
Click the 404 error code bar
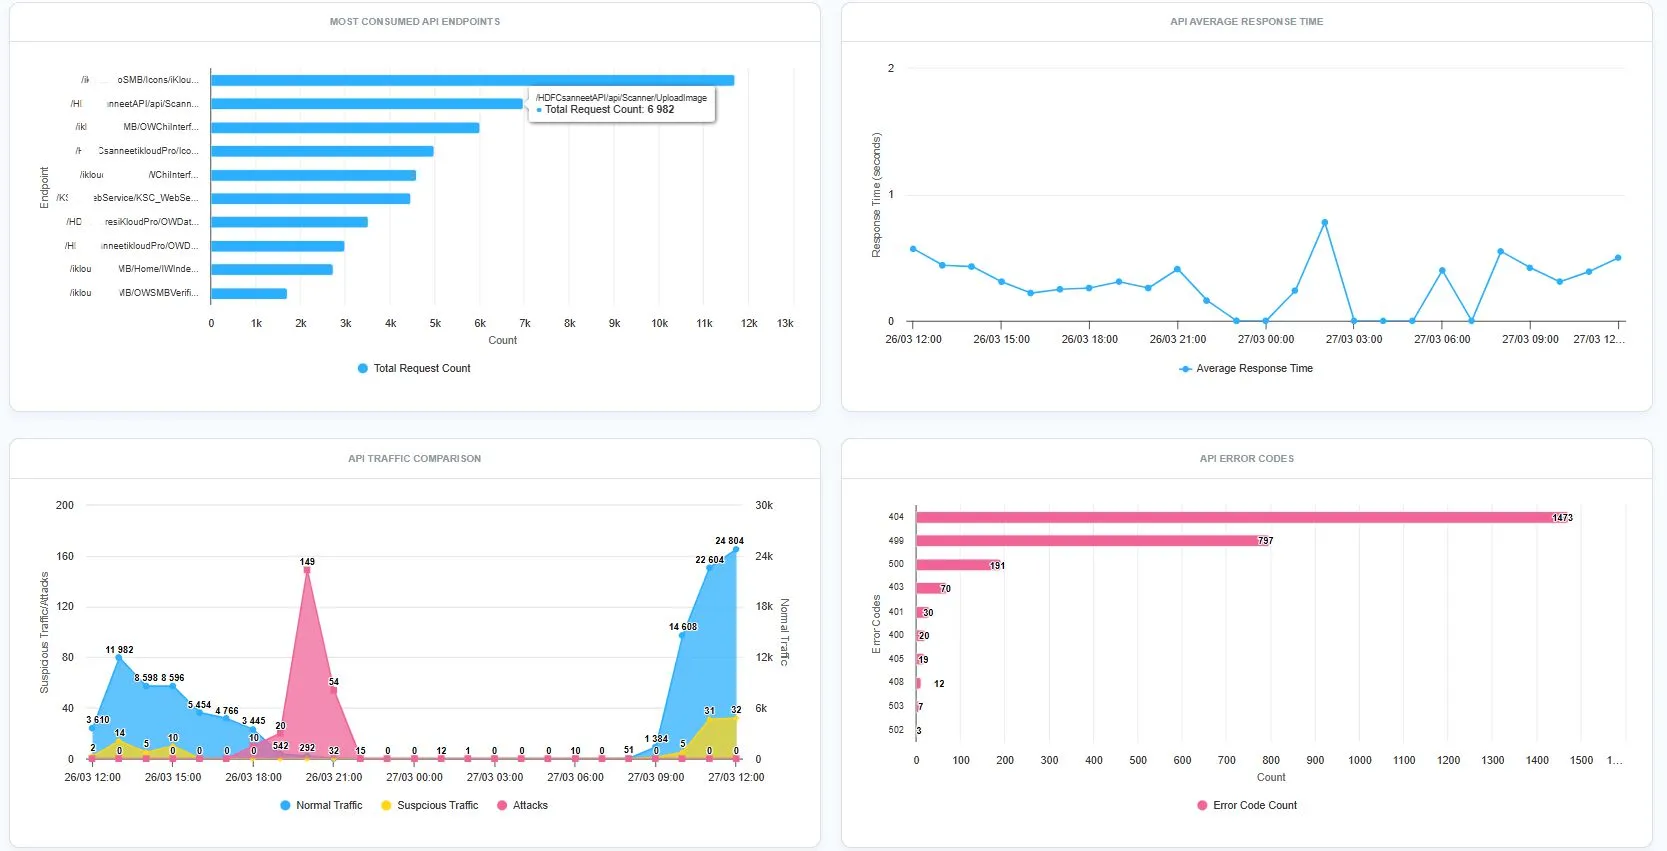pyautogui.click(x=1240, y=518)
